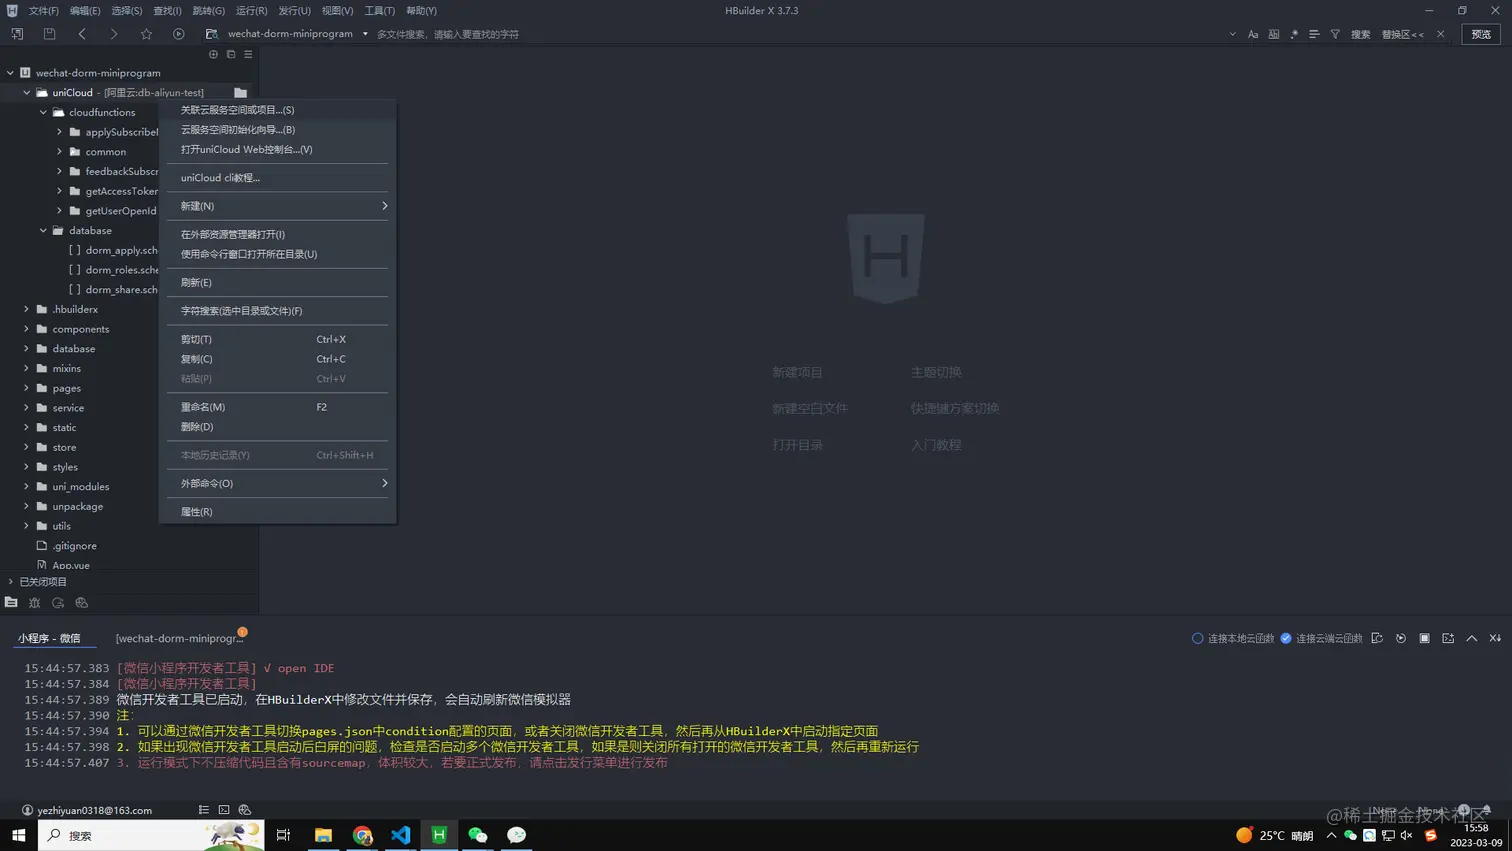
Task: Click the bookmark star icon
Action: 147,34
